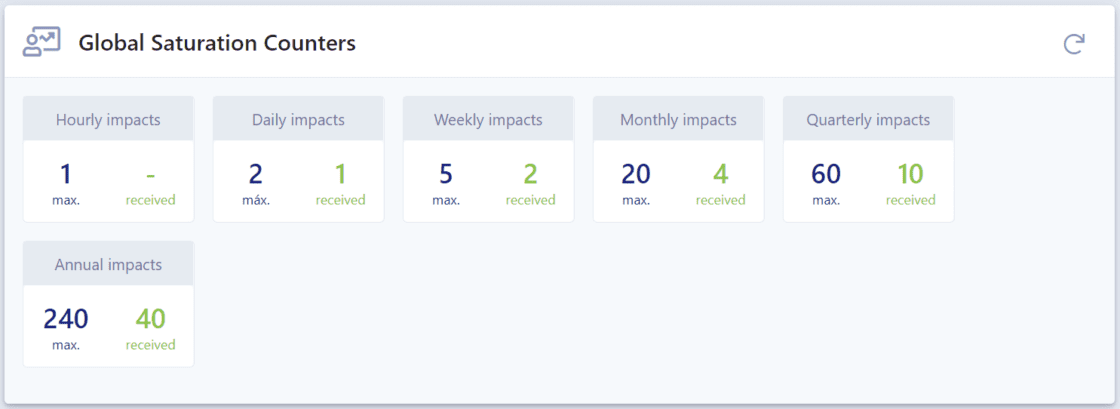The width and height of the screenshot is (1120, 409).
Task: Select the Weekly impacts card header
Action: (x=488, y=120)
